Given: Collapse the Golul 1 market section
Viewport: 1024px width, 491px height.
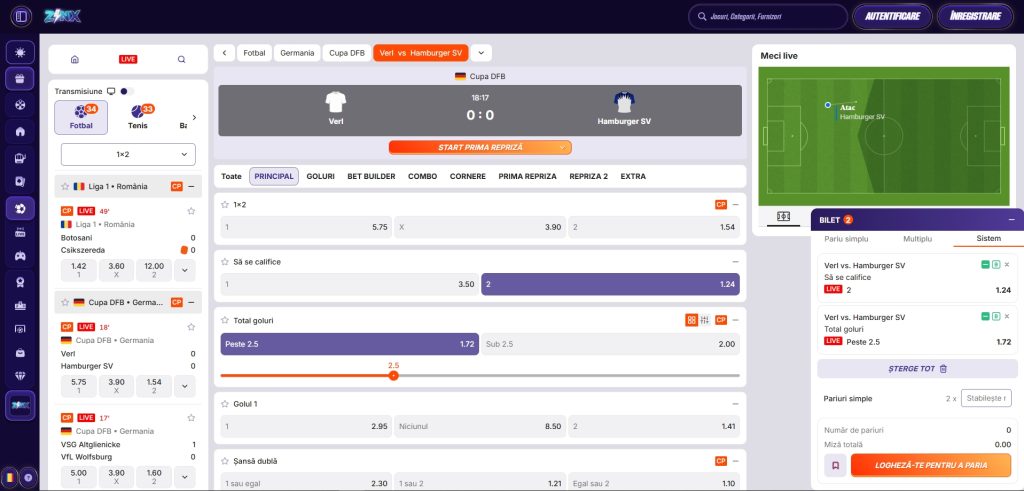Looking at the screenshot, I should click(736, 404).
